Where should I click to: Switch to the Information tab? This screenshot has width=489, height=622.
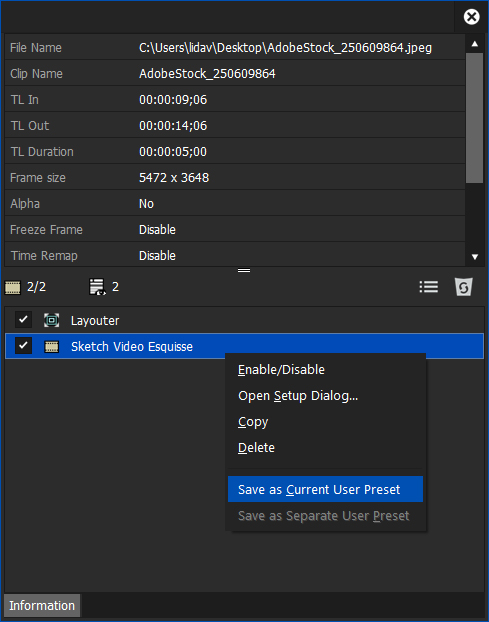point(42,605)
